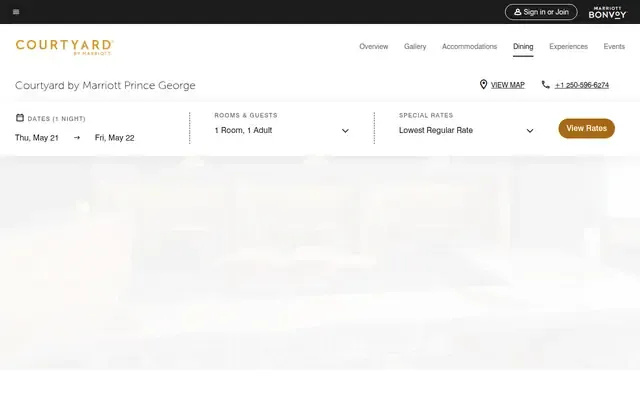The width and height of the screenshot is (640, 400).
Task: Open the Events tab
Action: click(614, 47)
